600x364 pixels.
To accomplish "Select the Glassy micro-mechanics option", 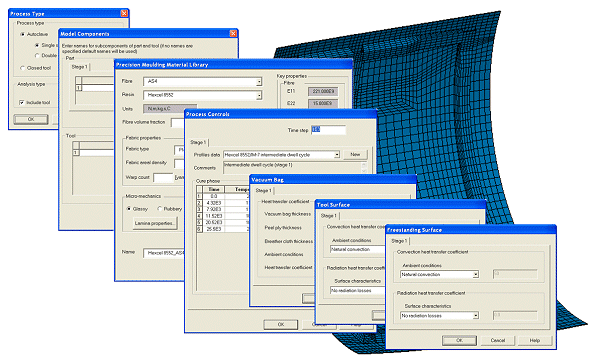I will [x=129, y=209].
